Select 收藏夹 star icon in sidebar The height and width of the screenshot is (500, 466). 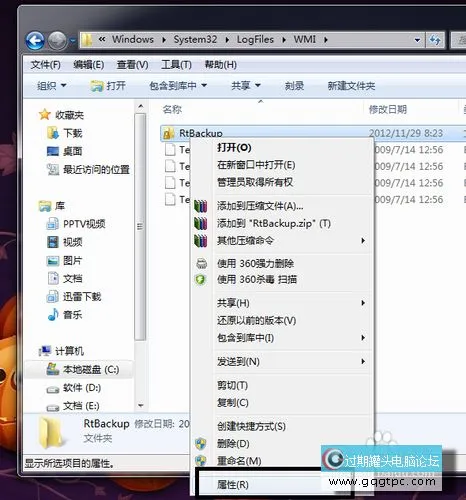coord(45,115)
